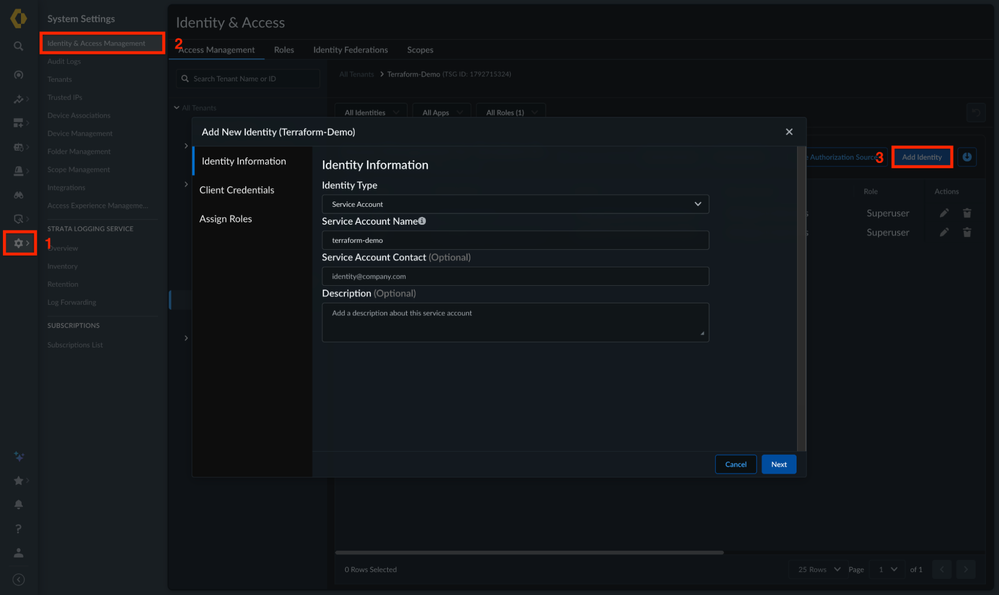
Task: Open the All Identities filter dropdown
Action: [371, 112]
